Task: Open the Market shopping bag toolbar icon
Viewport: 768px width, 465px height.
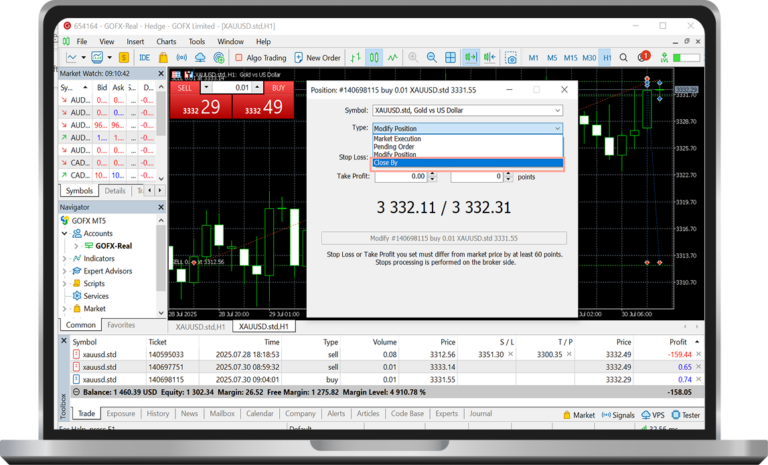Action: pos(163,58)
